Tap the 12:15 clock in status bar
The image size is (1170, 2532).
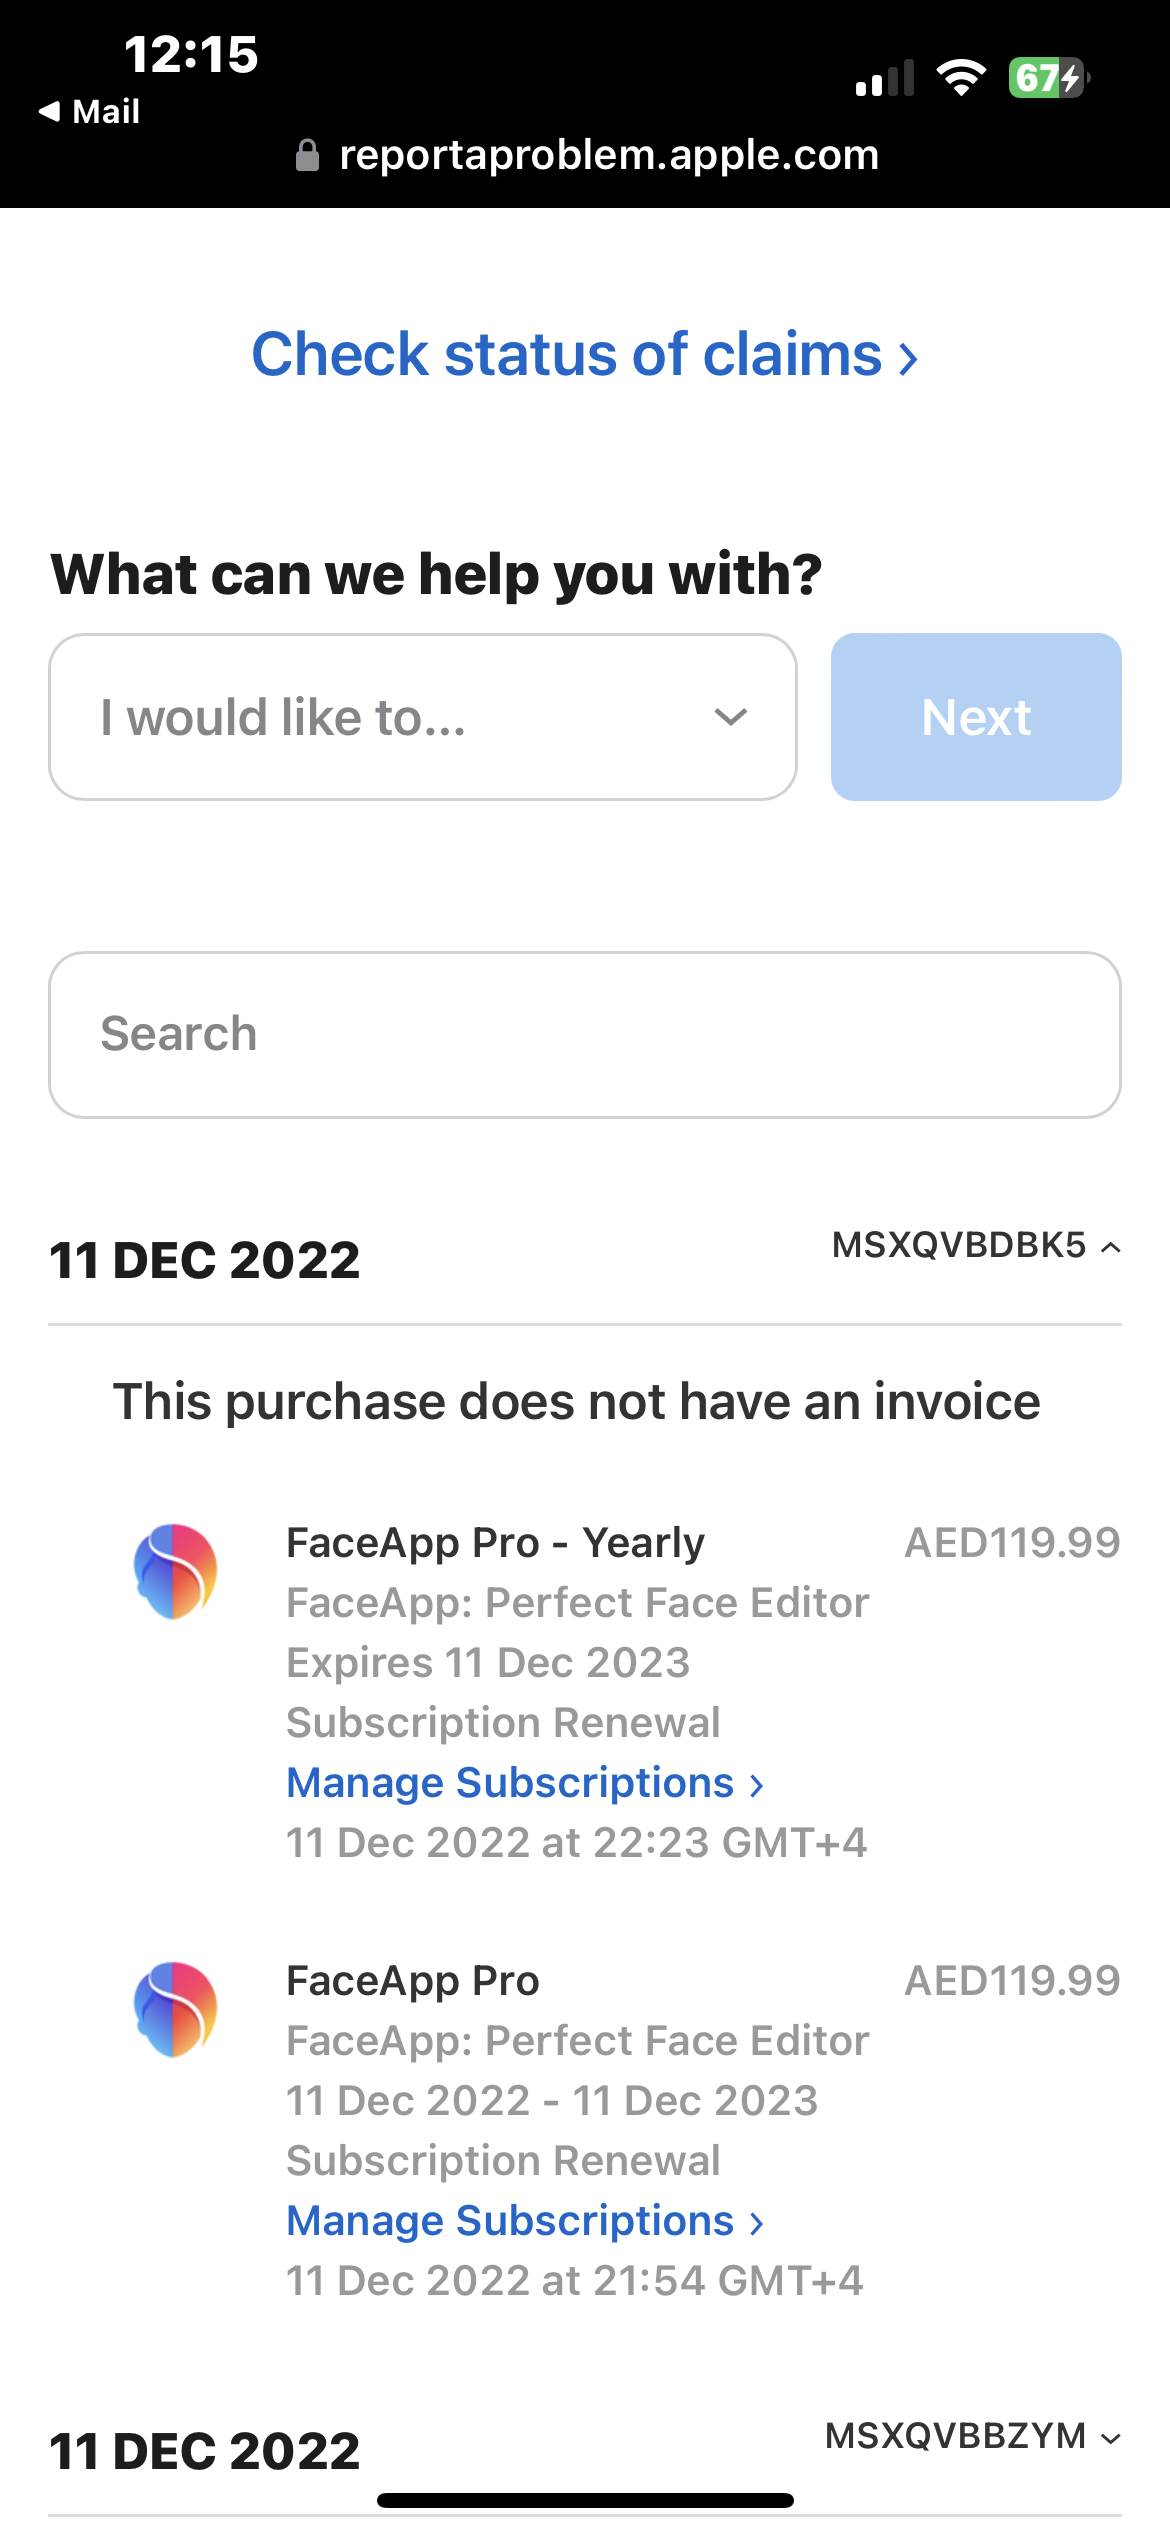(191, 54)
